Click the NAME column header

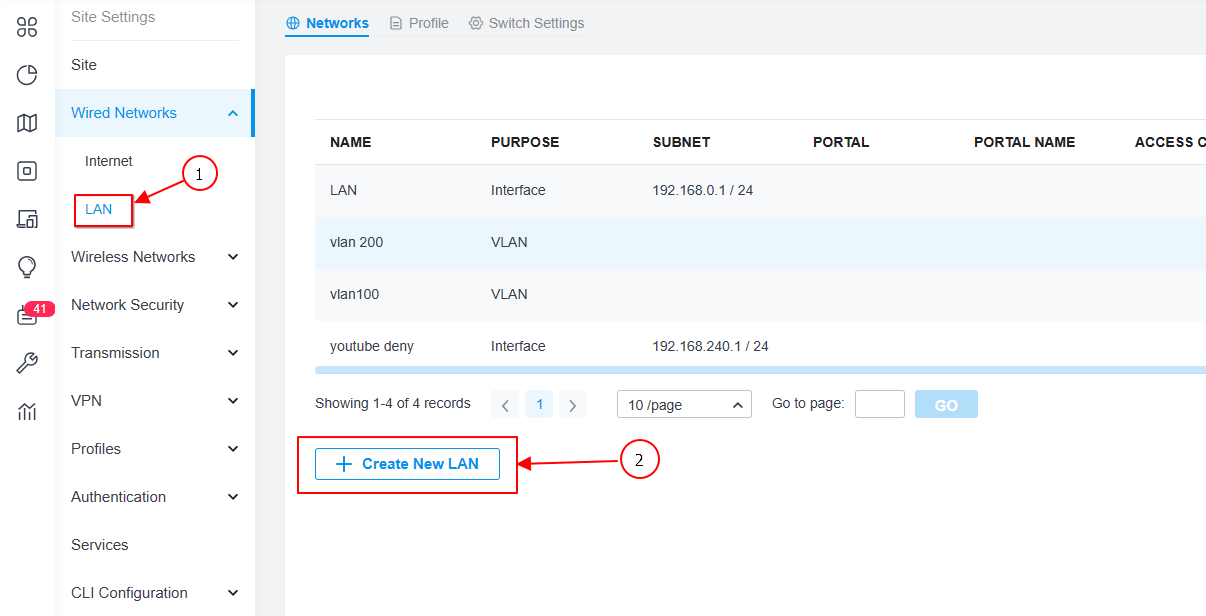(351, 142)
